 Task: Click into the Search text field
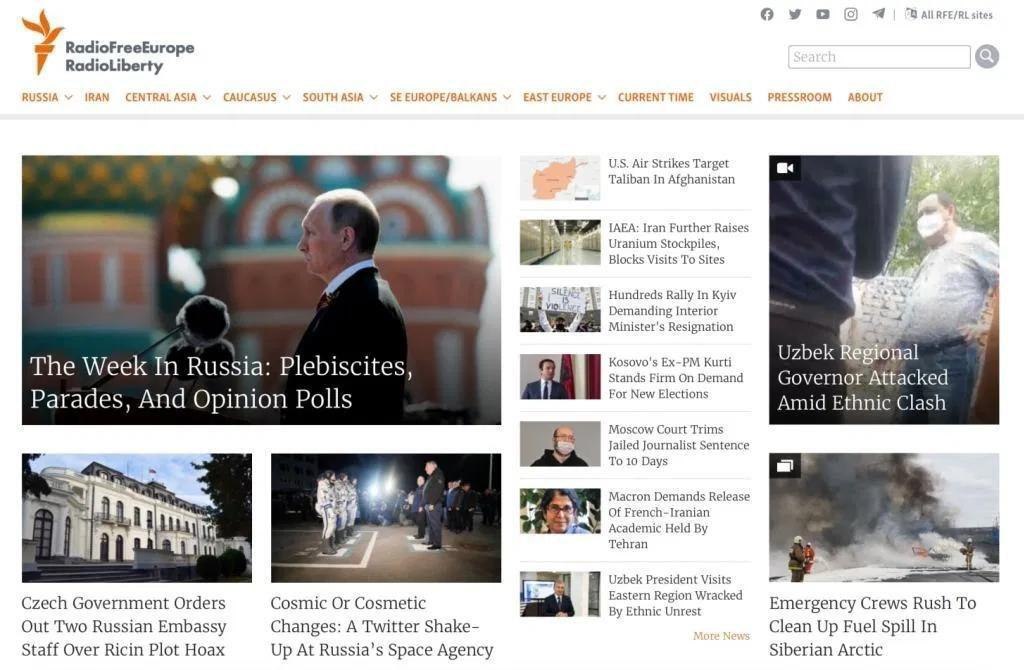click(x=879, y=57)
